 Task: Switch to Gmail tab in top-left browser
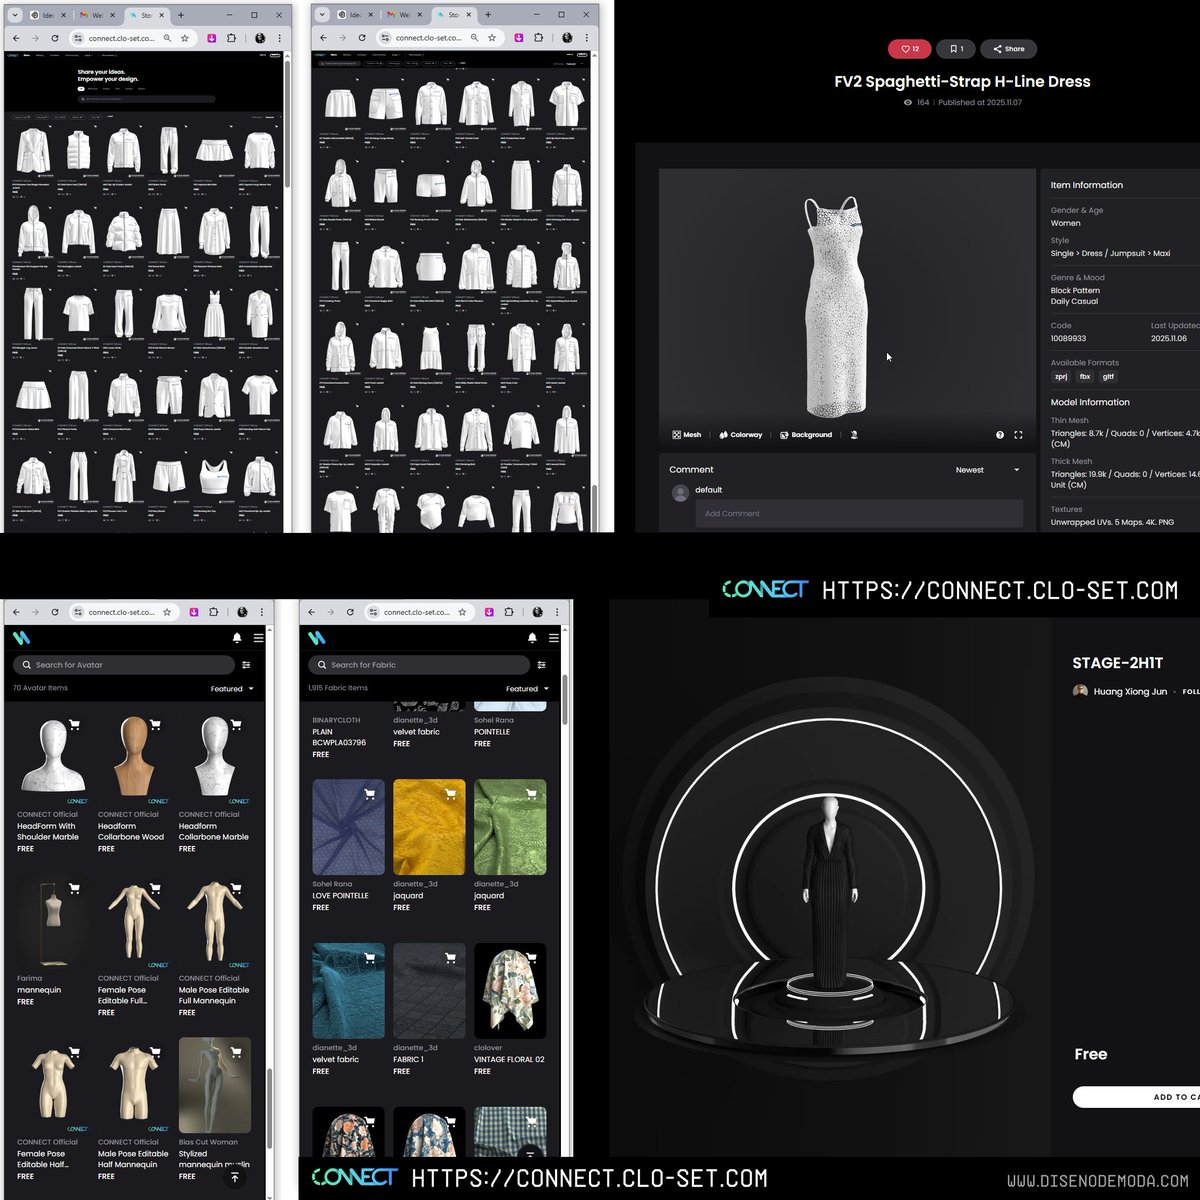tap(98, 15)
